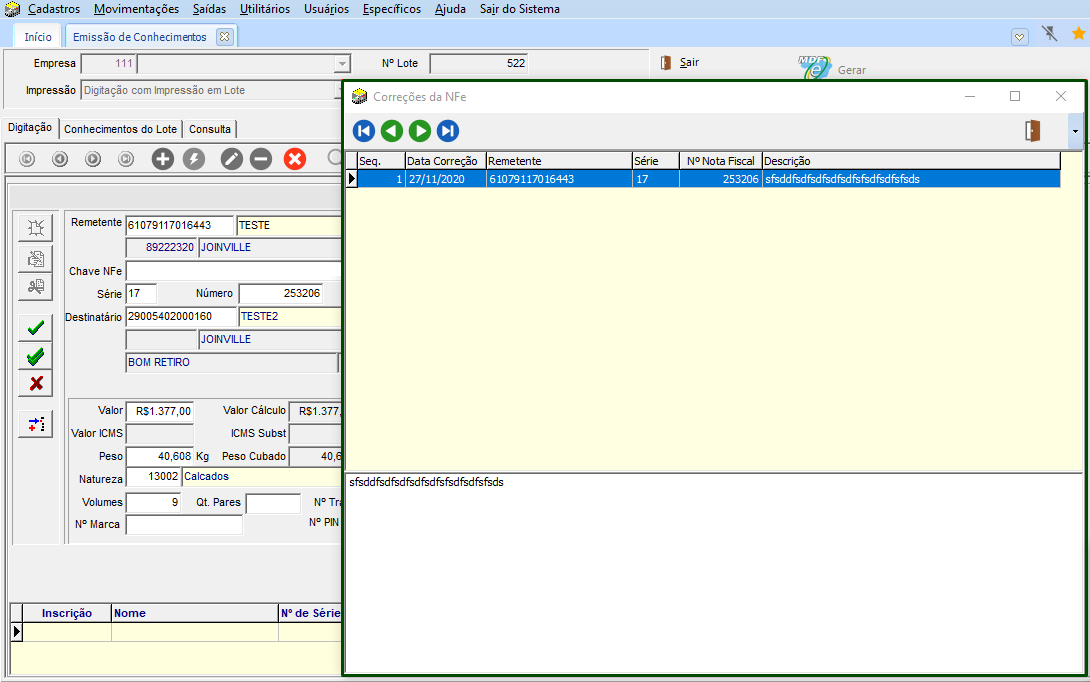Click the Descrição column header
Screen dimensions: 1090x682
click(x=911, y=161)
